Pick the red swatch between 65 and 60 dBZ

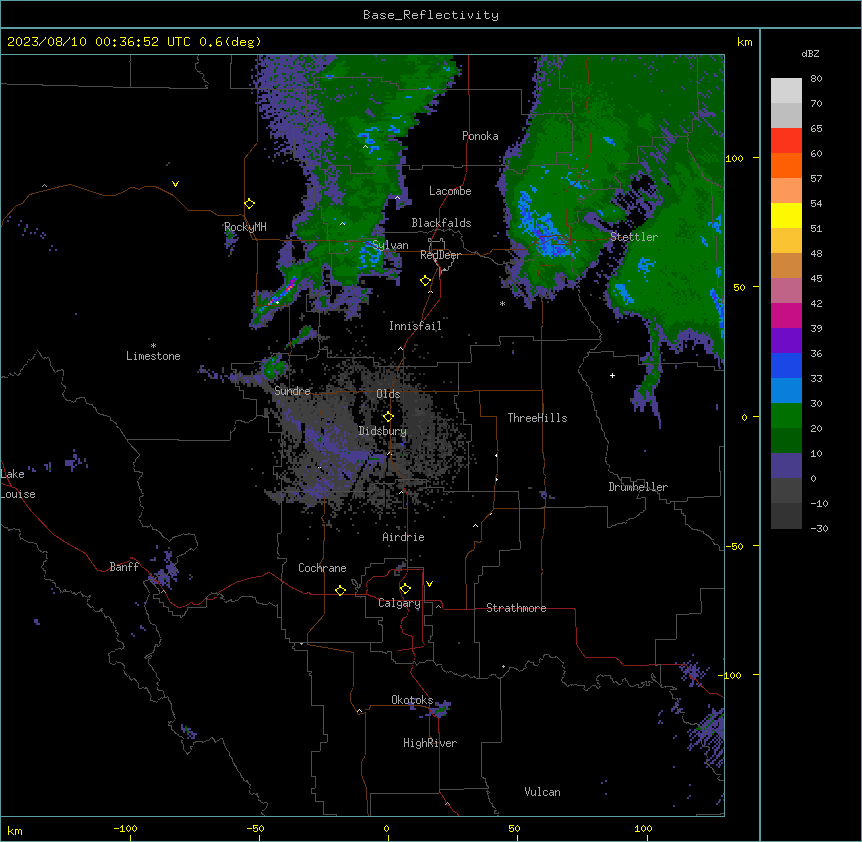pyautogui.click(x=786, y=141)
